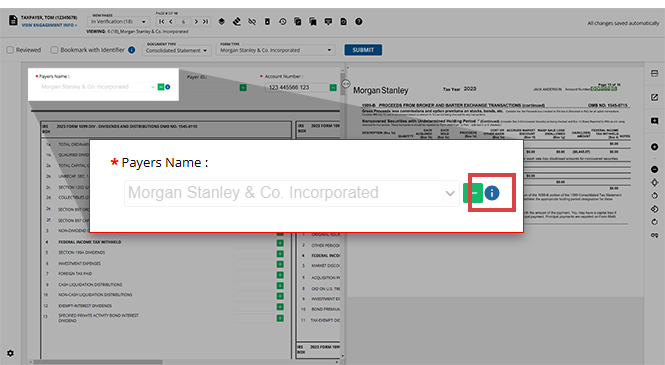Open the View Engagement Info link
This screenshot has height=365, width=665.
(x=49, y=25)
